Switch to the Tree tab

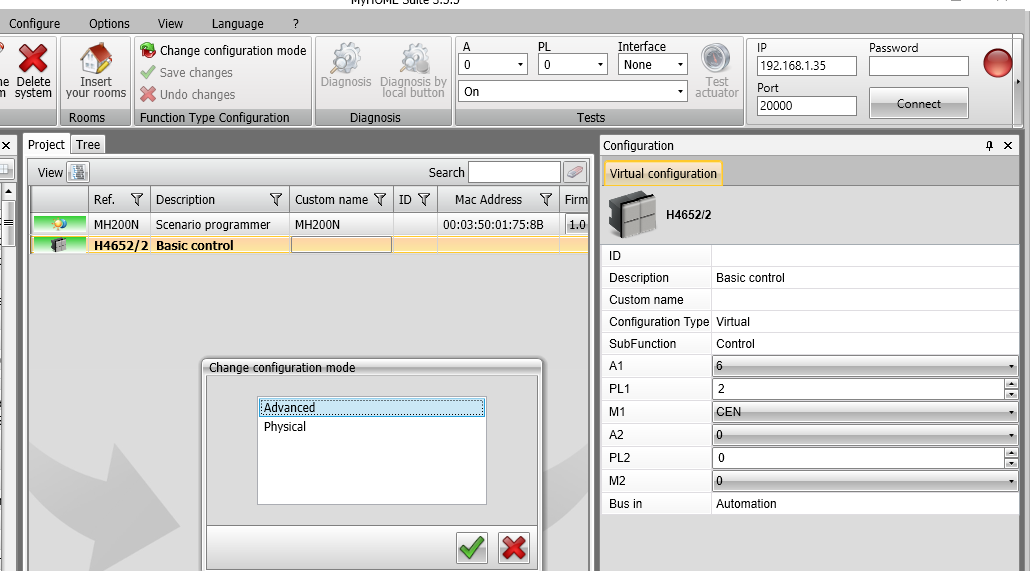pos(88,145)
